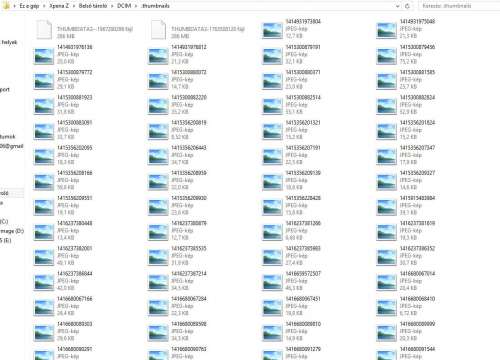Navigate to 'Belső tároló' breadcrumb
The image size is (500, 360).
pyautogui.click(x=93, y=6)
